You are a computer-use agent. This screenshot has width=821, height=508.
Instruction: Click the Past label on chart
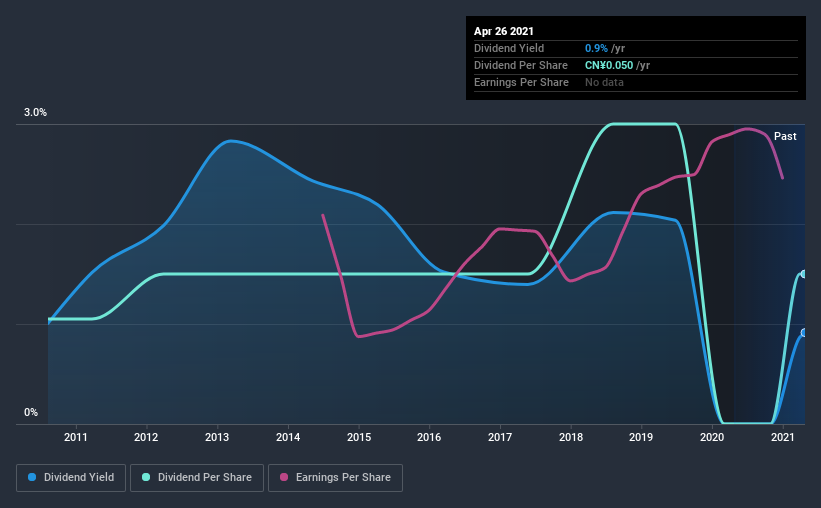(x=785, y=136)
